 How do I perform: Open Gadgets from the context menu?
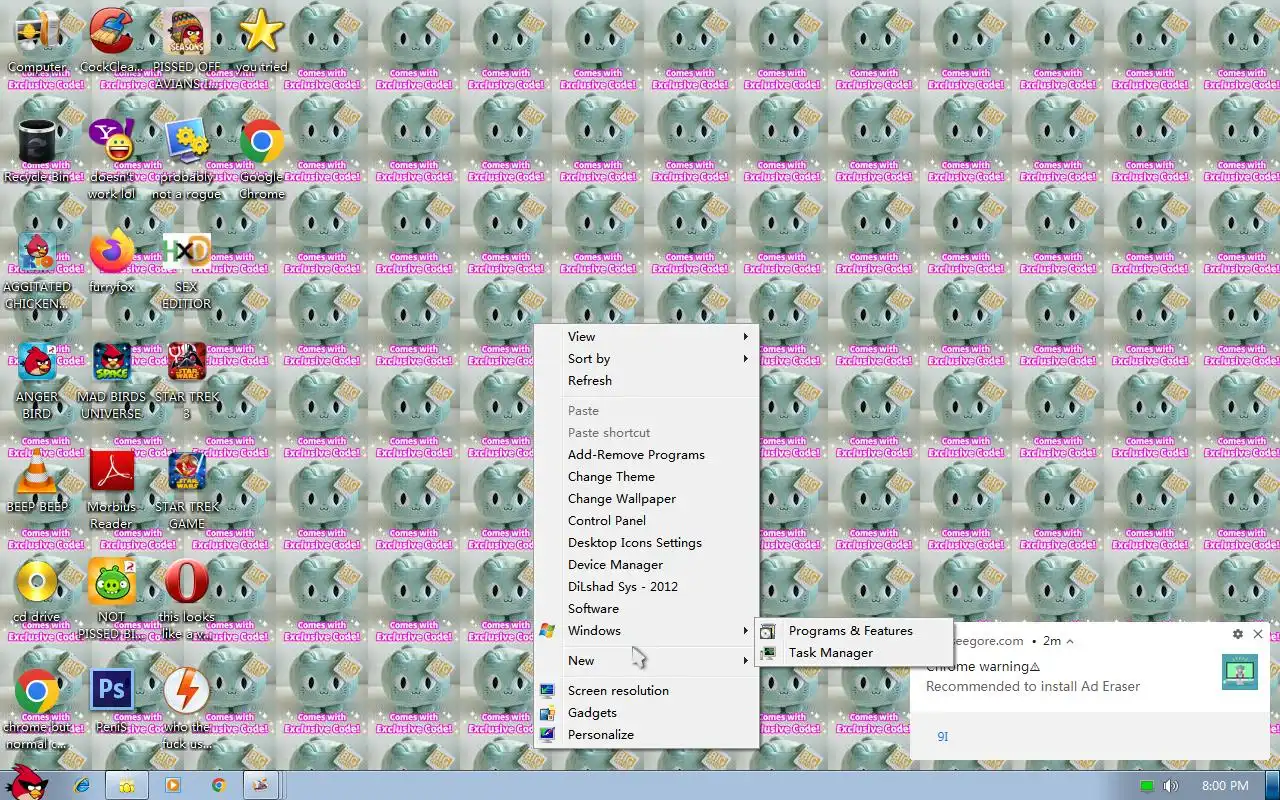coord(646,713)
